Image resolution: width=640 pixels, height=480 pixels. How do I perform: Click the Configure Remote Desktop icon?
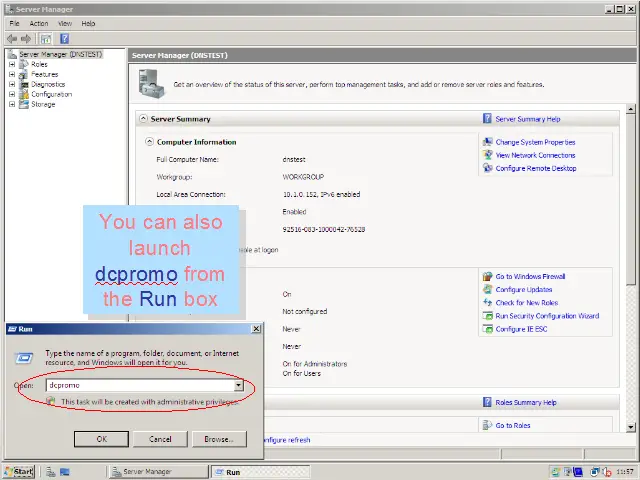(x=487, y=168)
